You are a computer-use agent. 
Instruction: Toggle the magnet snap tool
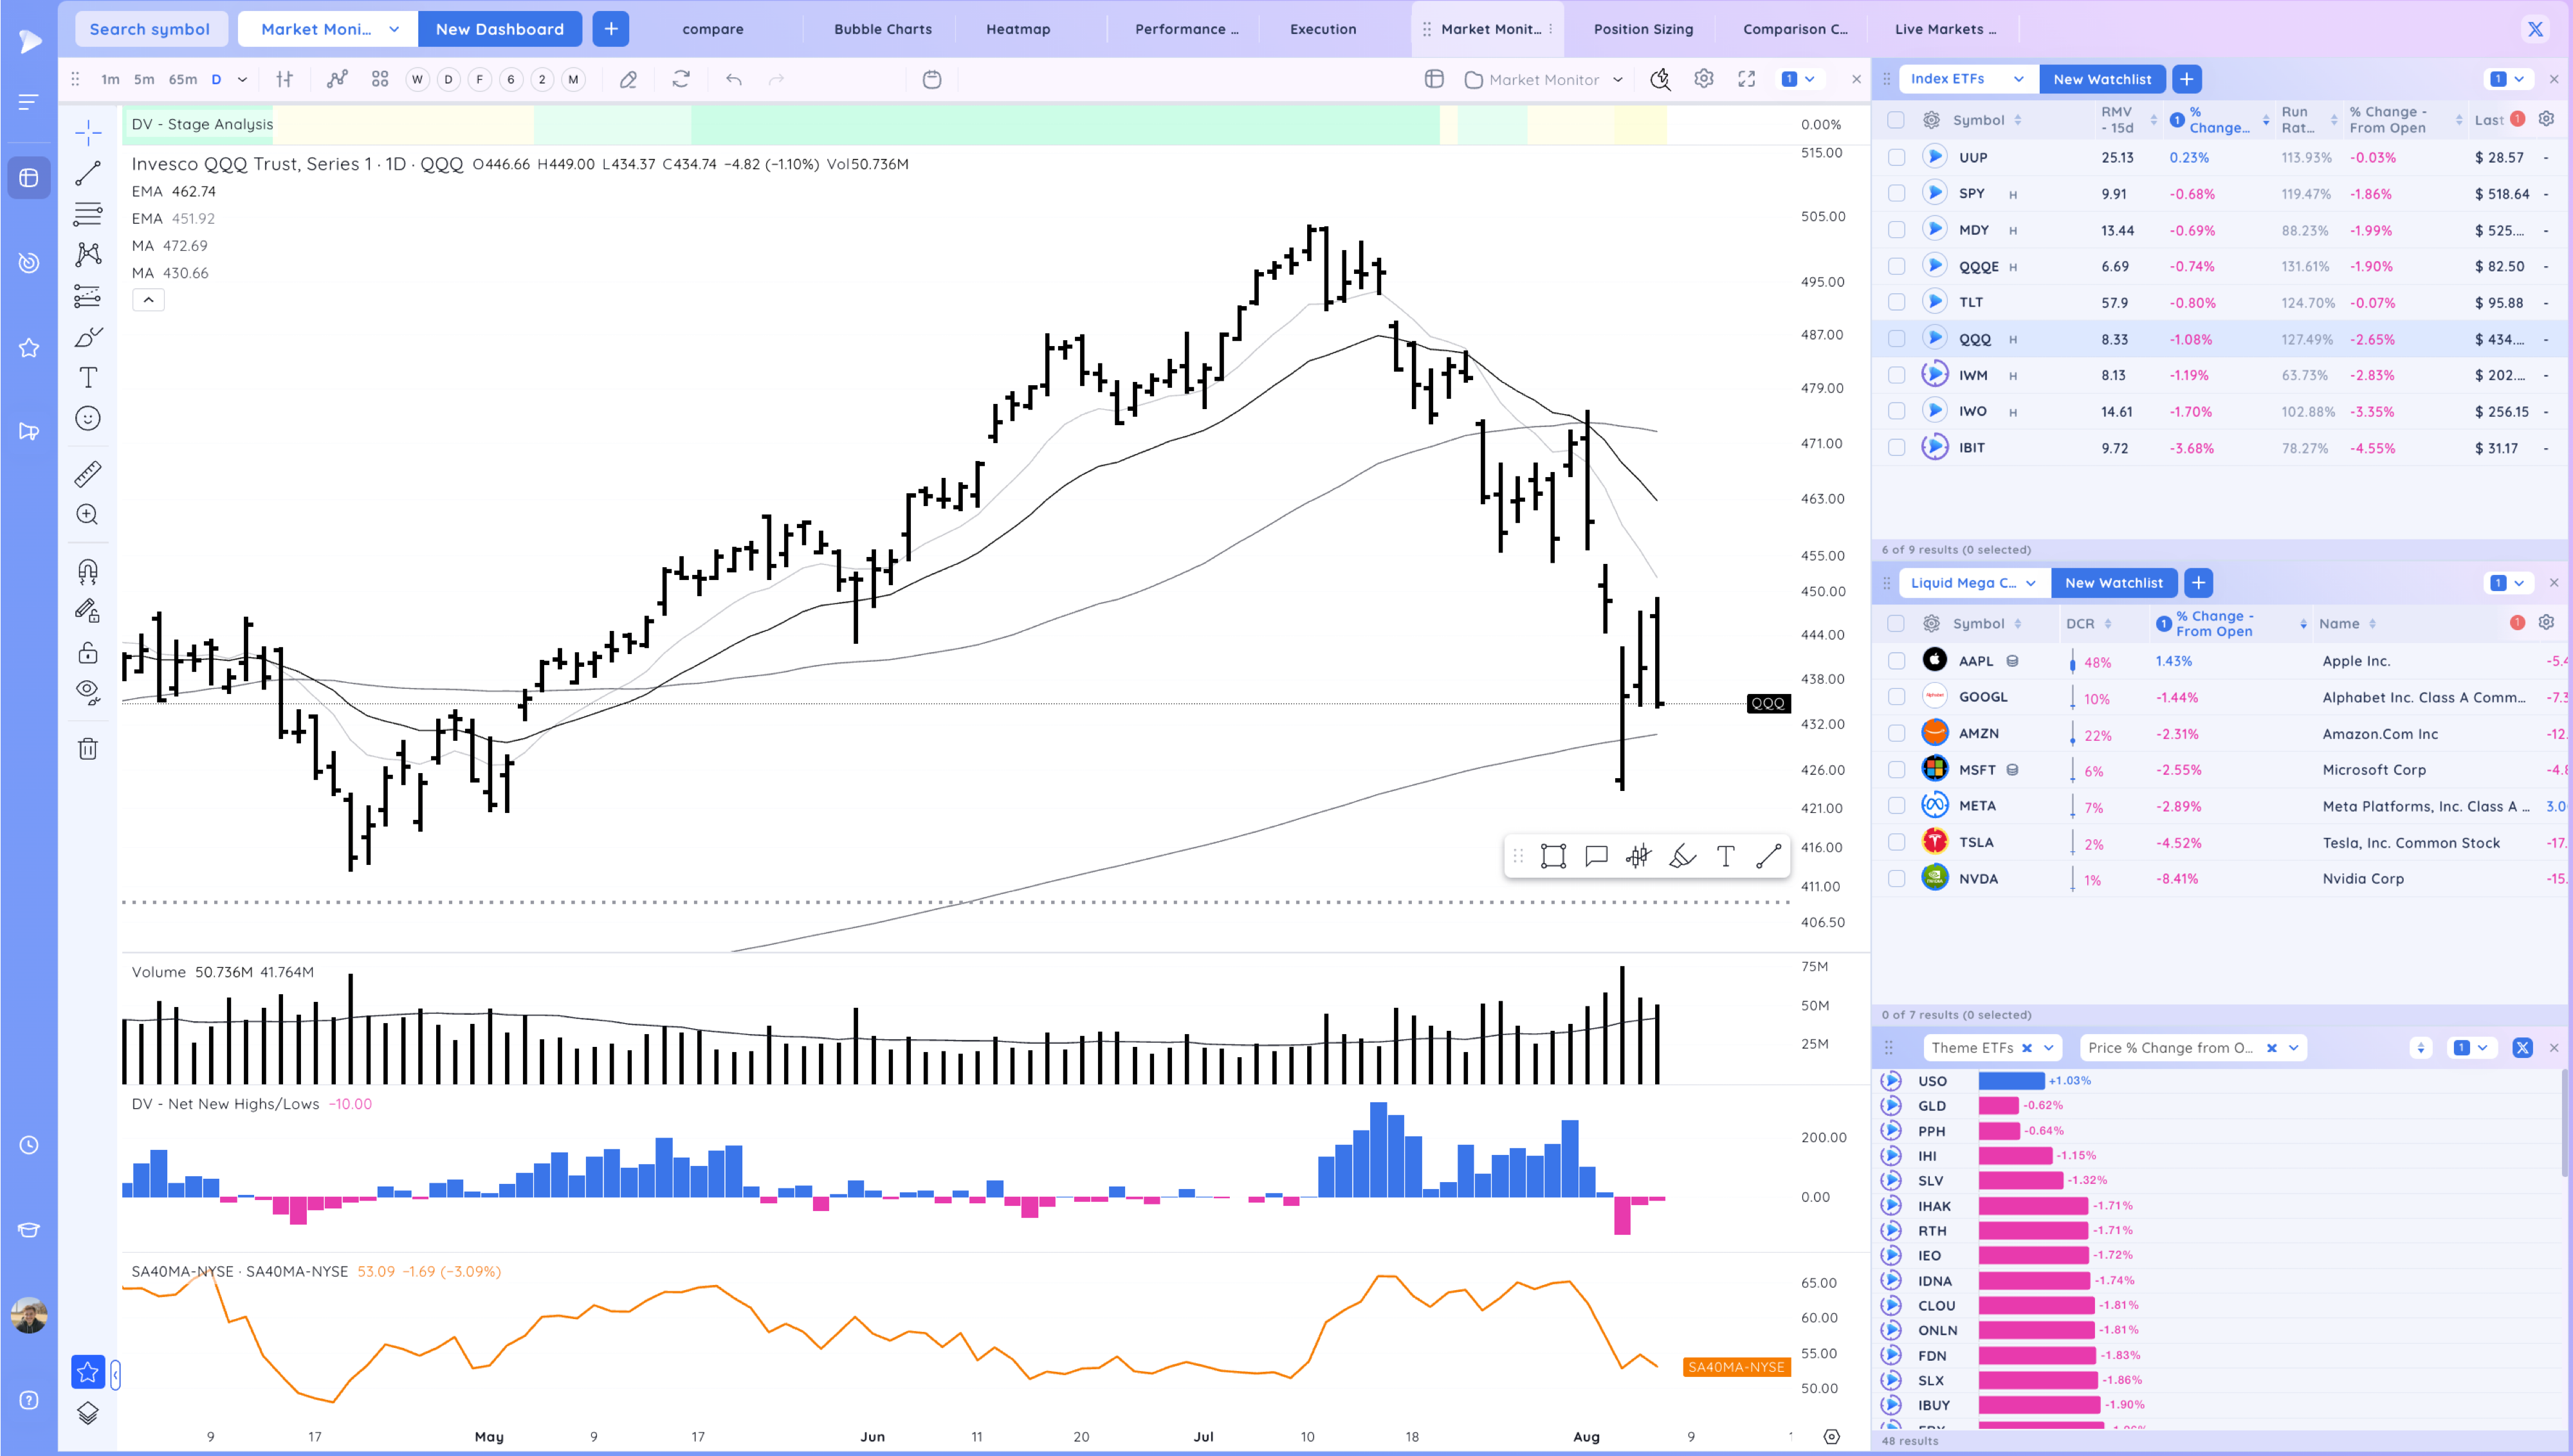click(x=88, y=571)
